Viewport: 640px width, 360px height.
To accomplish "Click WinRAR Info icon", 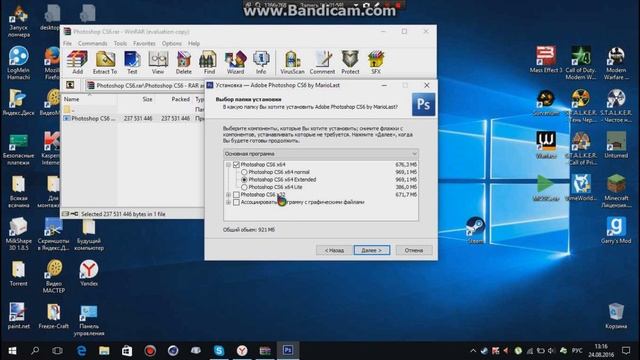I will (x=261, y=62).
